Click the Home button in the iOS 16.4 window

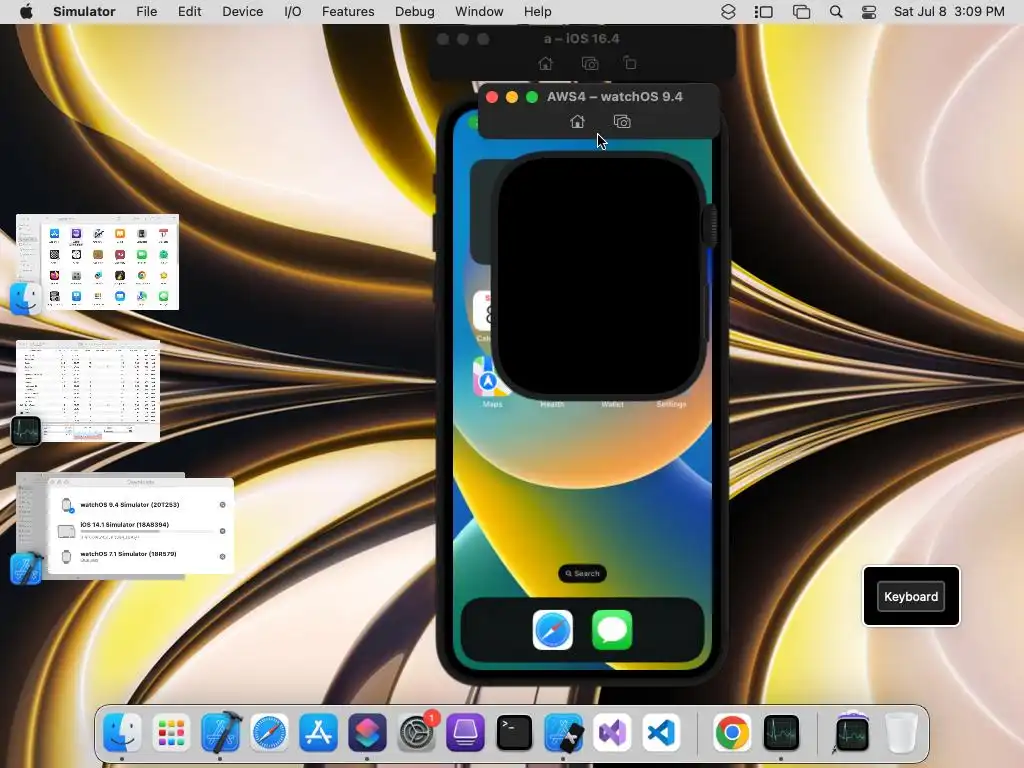545,63
